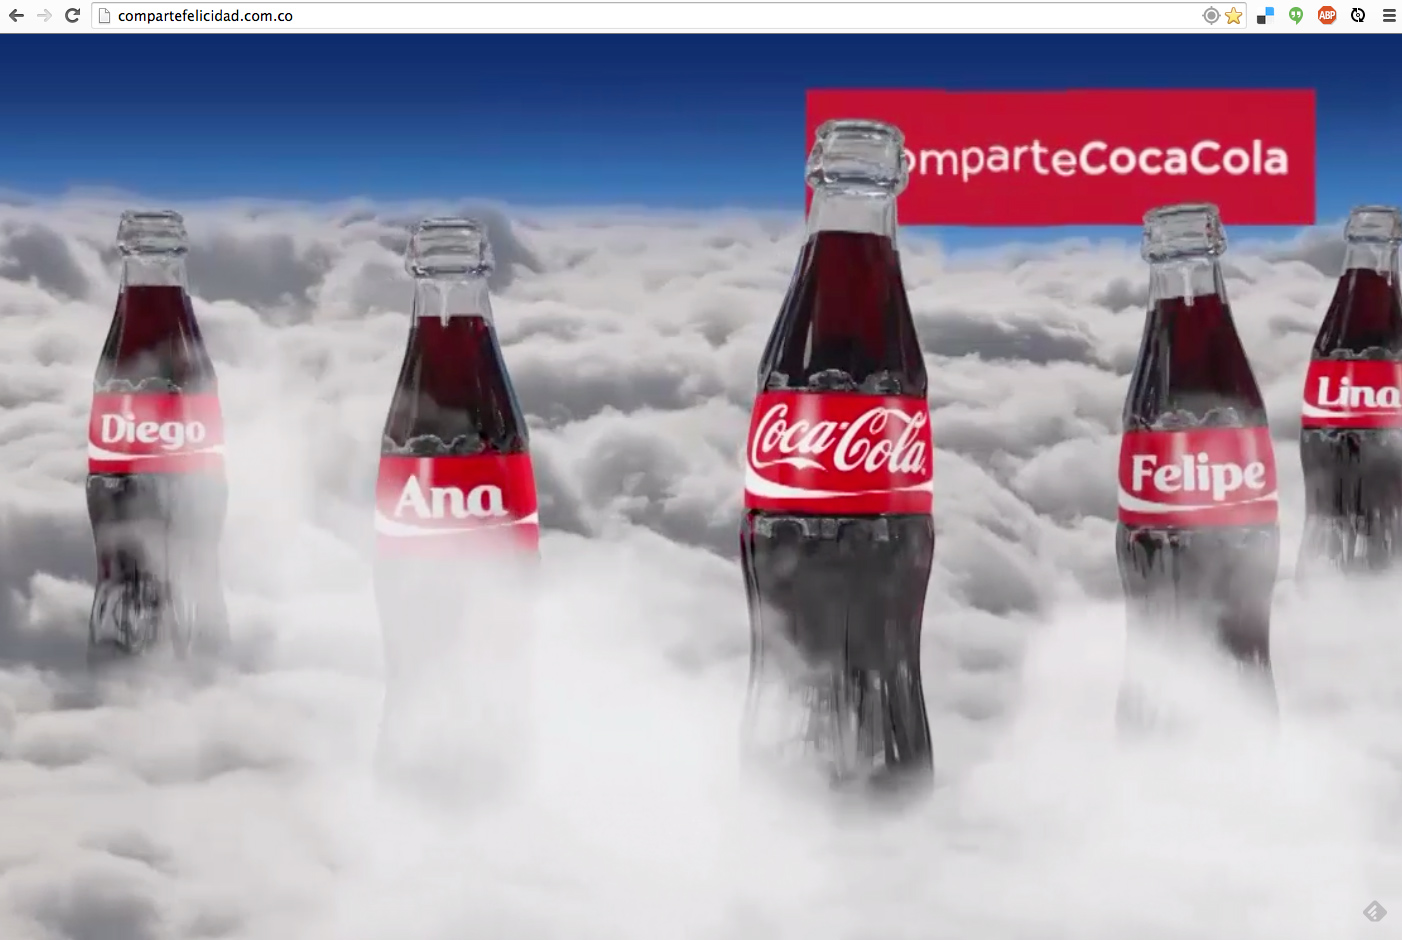Image resolution: width=1402 pixels, height=940 pixels.
Task: Click the compartefelicidad.com.co address bar
Action: click(650, 16)
